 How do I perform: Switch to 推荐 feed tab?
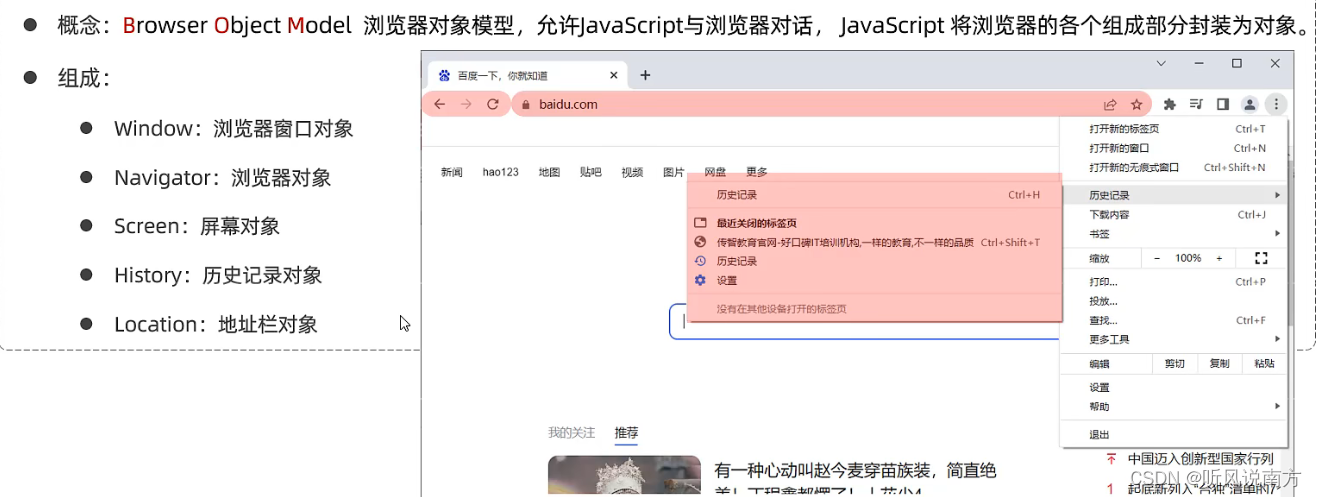coord(626,433)
